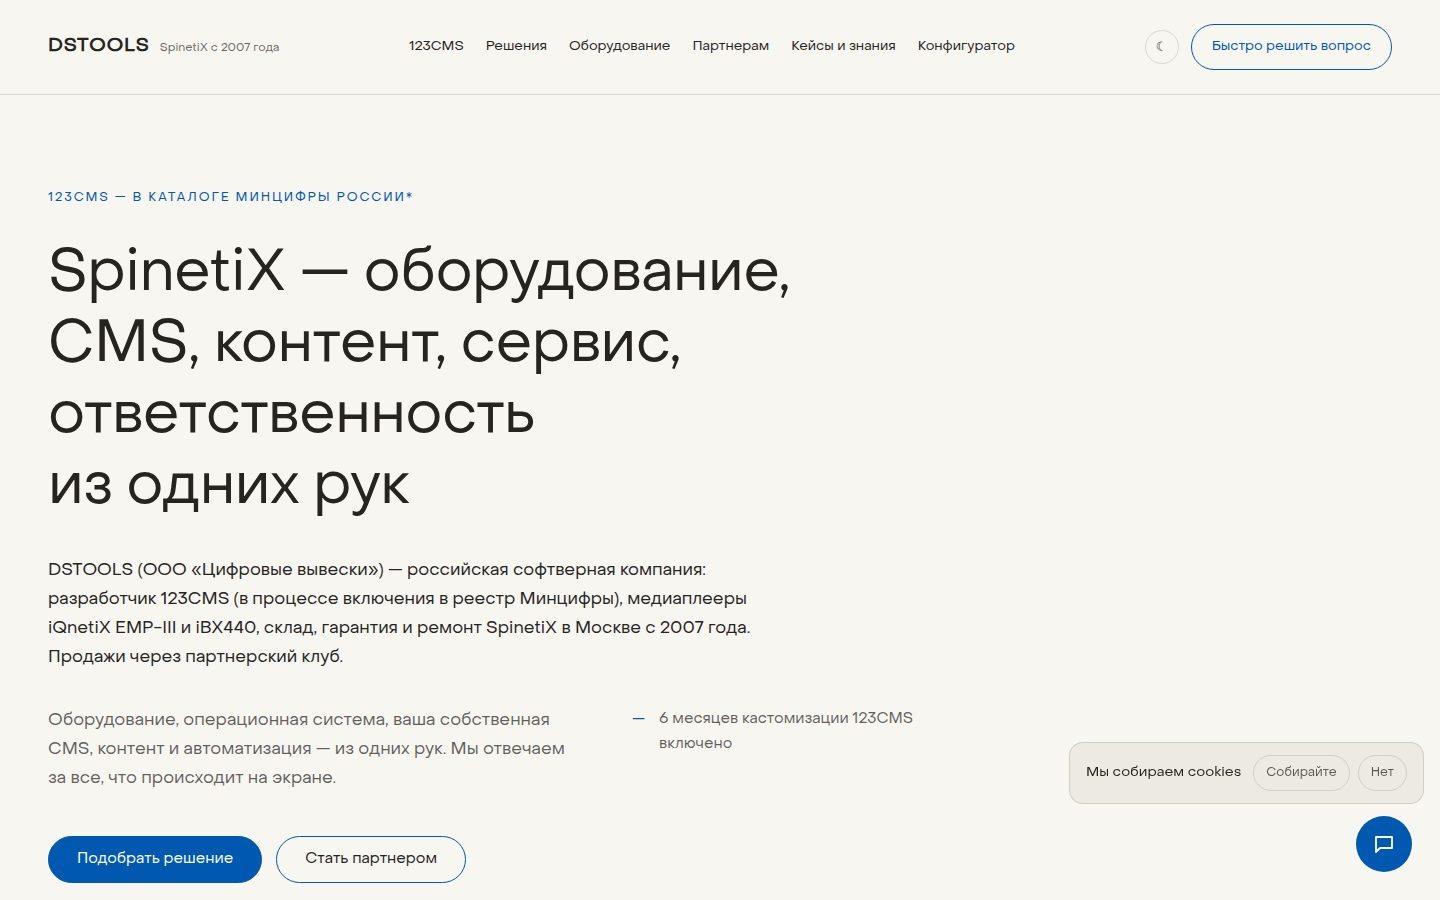
Task: Expand the Кейсы и знания navigation item
Action: click(x=843, y=46)
